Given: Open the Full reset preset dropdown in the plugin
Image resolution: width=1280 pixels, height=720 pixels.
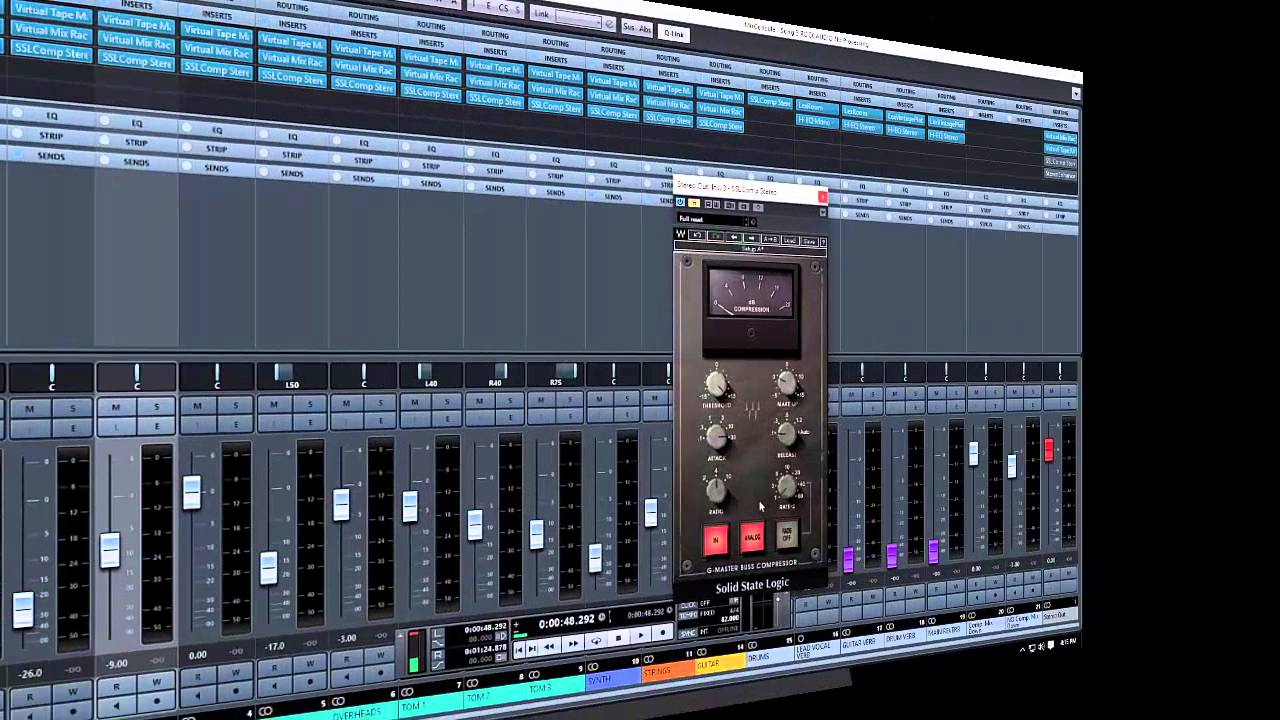Looking at the screenshot, I should tap(715, 219).
